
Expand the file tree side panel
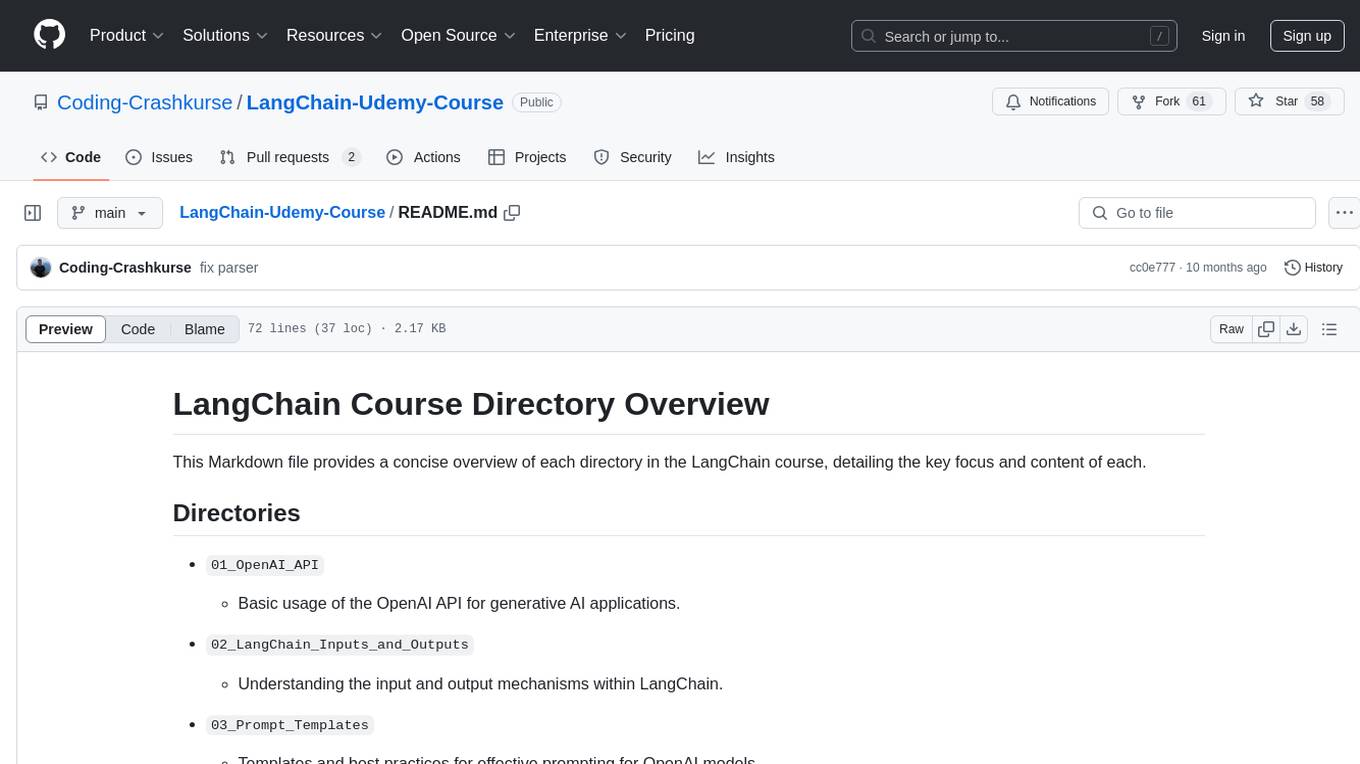(x=33, y=213)
